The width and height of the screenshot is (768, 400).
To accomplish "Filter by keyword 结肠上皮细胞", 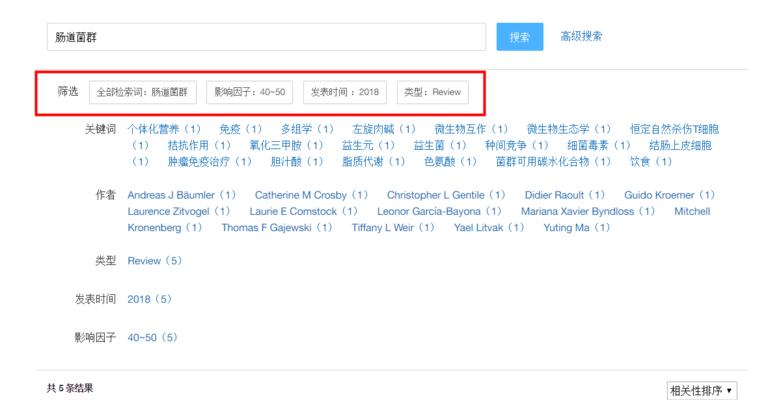I will tap(680, 145).
